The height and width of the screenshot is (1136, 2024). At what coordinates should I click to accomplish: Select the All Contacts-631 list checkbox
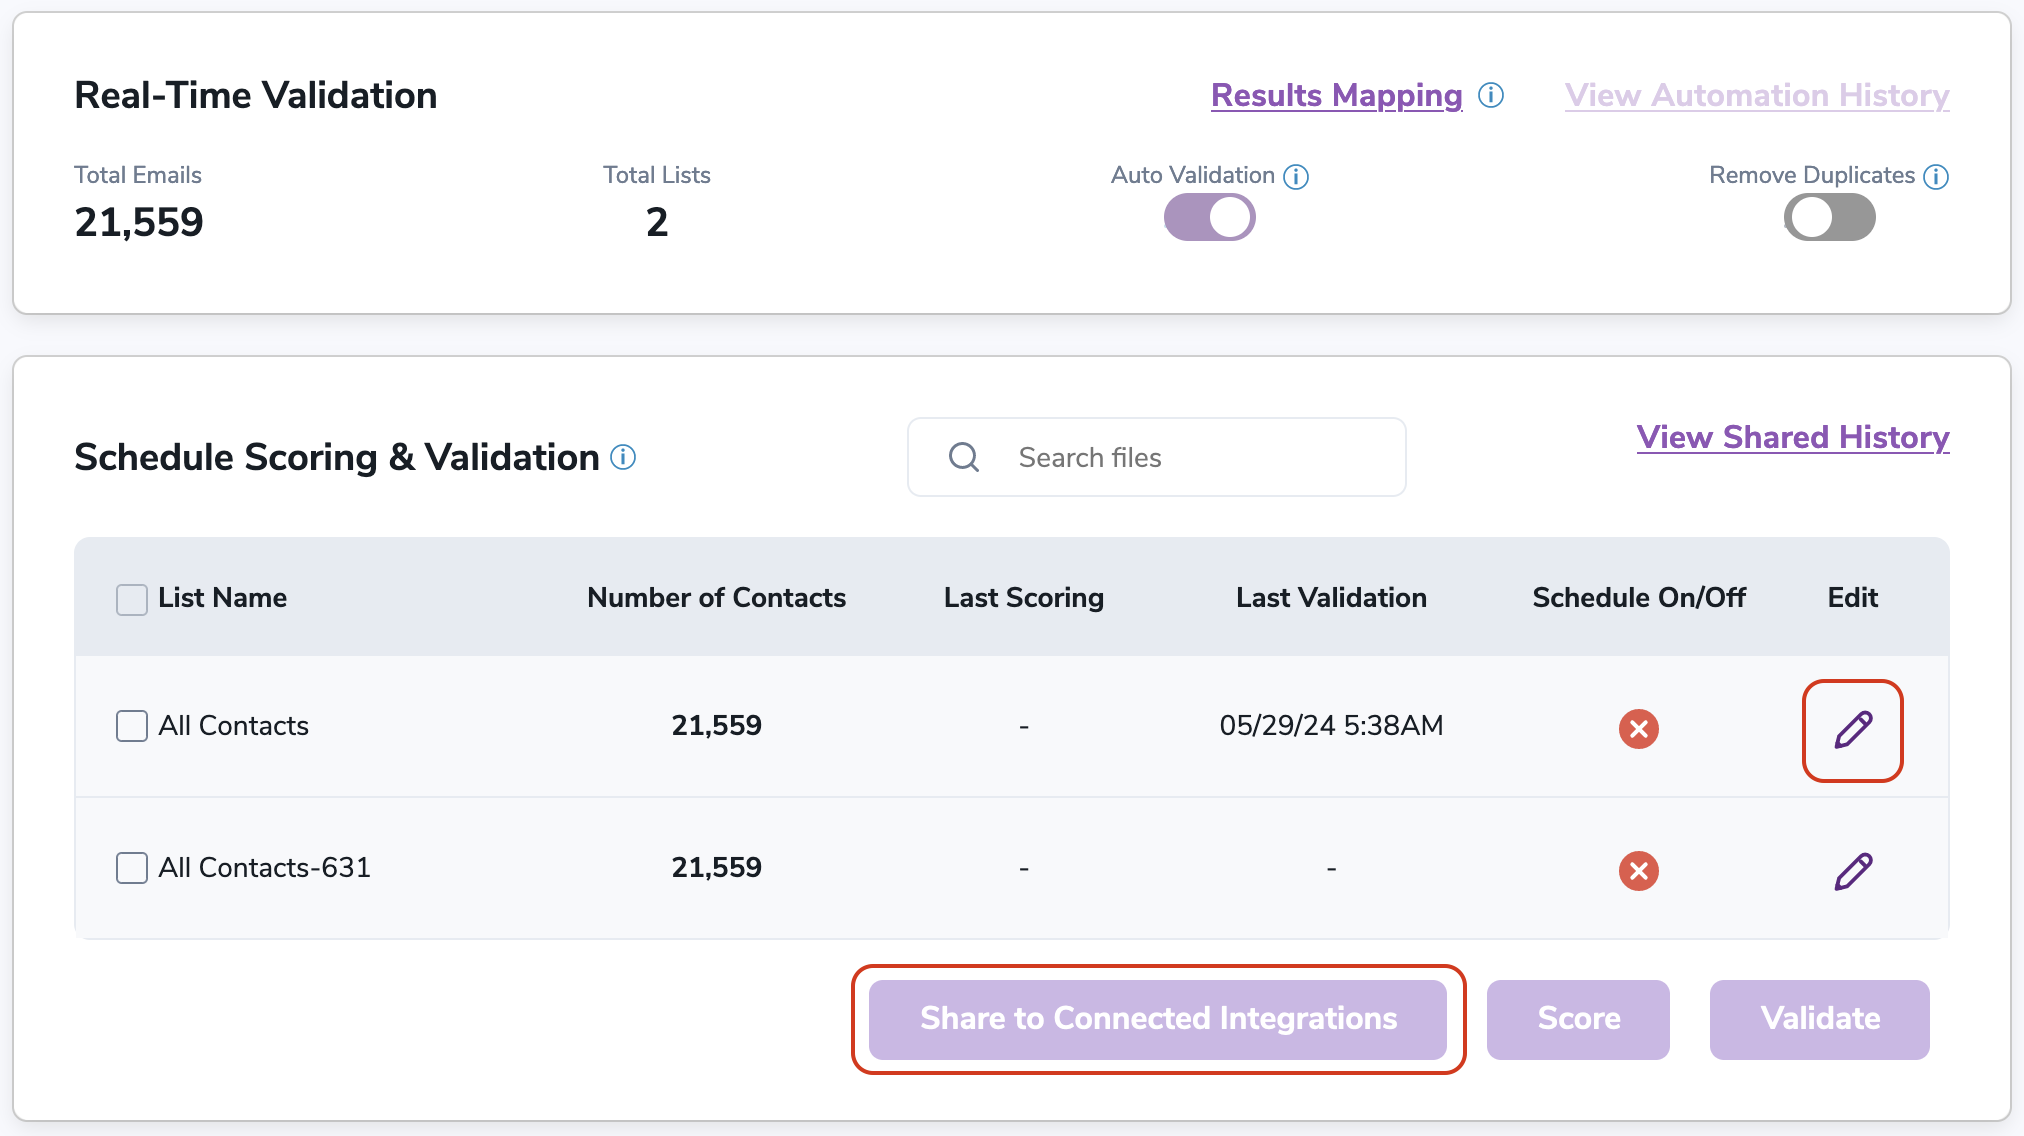[131, 868]
